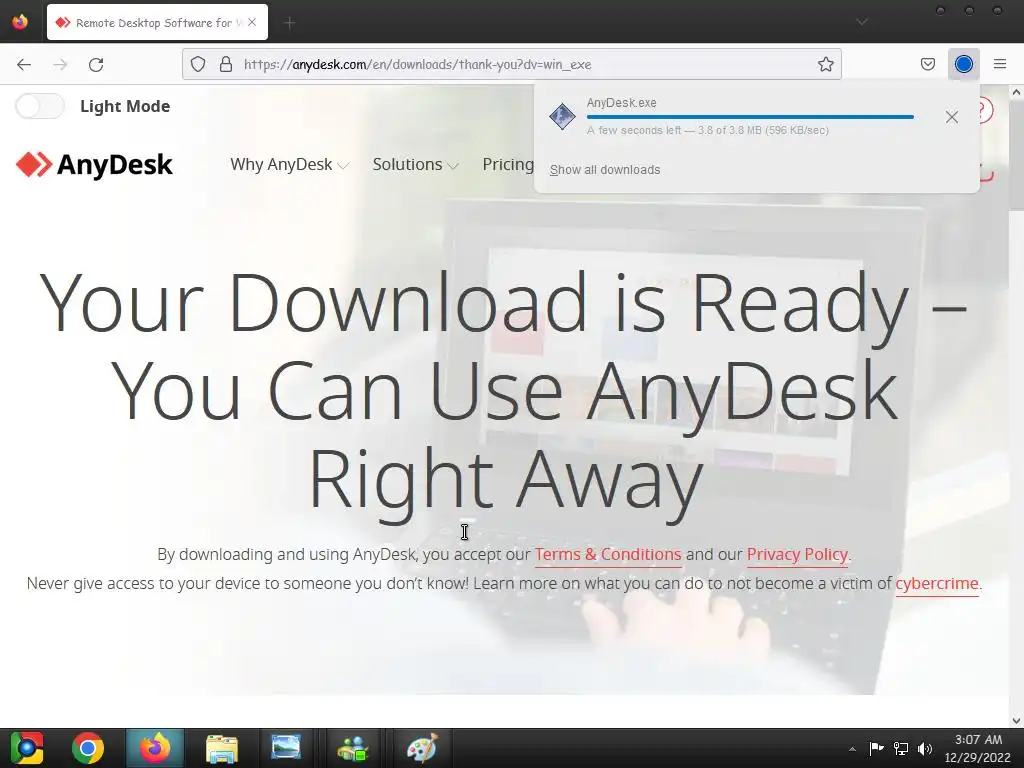Click the site security padlock icon
The image size is (1024, 768).
226,64
